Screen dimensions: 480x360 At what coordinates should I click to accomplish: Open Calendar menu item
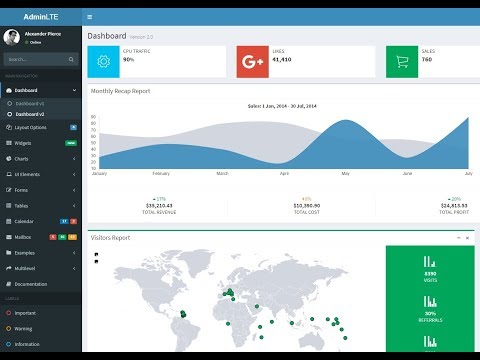[x=41, y=221]
